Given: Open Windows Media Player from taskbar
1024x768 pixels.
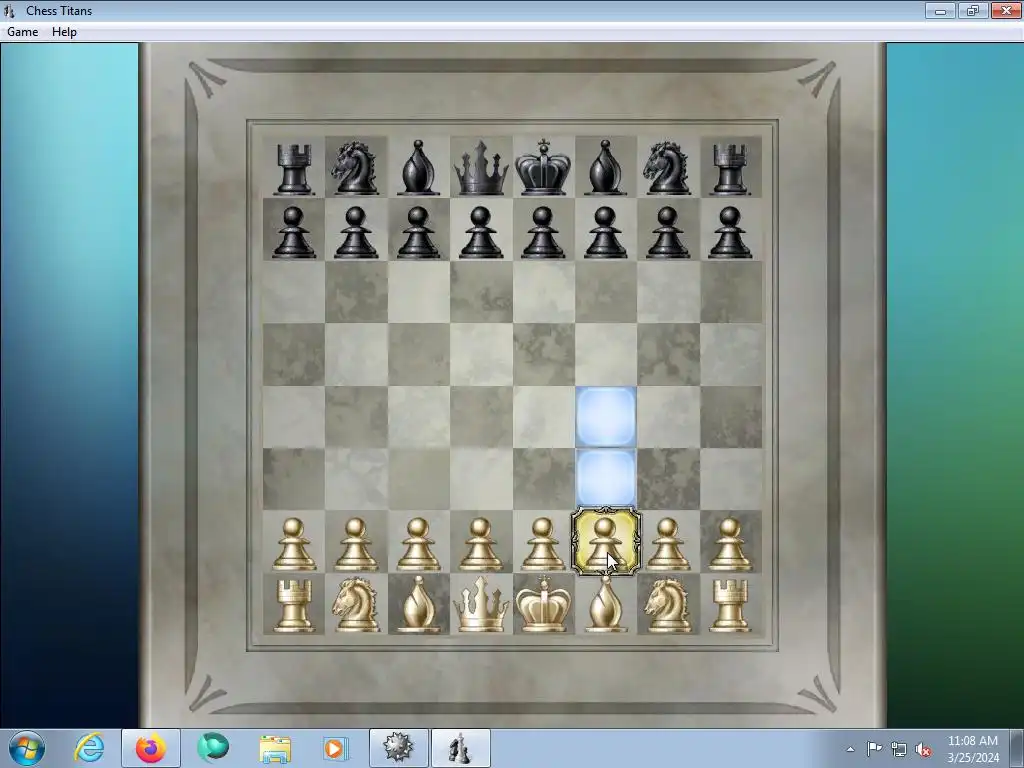Looking at the screenshot, I should click(x=336, y=748).
